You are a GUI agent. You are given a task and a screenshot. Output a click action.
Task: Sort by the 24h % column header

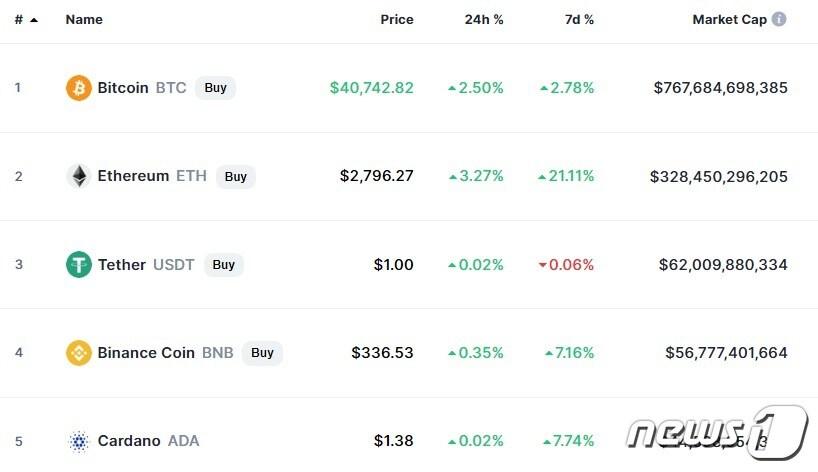(x=484, y=20)
